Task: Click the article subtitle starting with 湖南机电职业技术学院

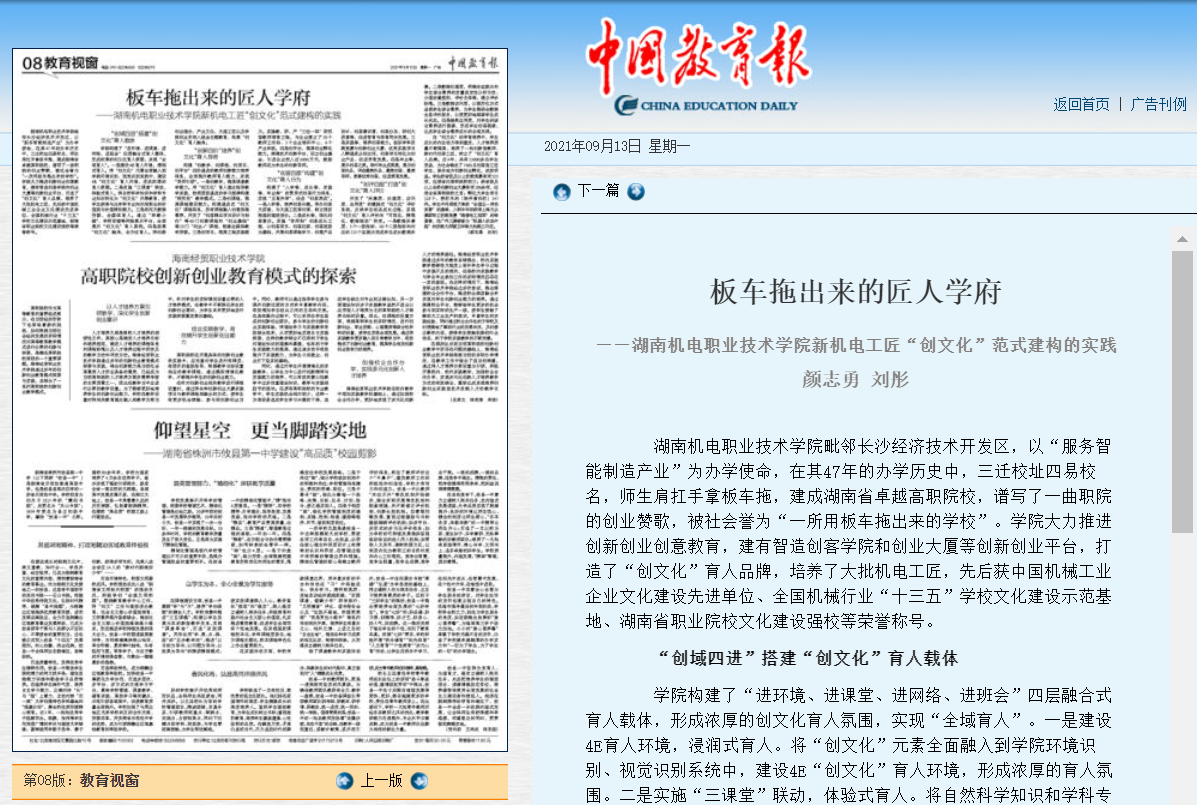Action: [857, 346]
